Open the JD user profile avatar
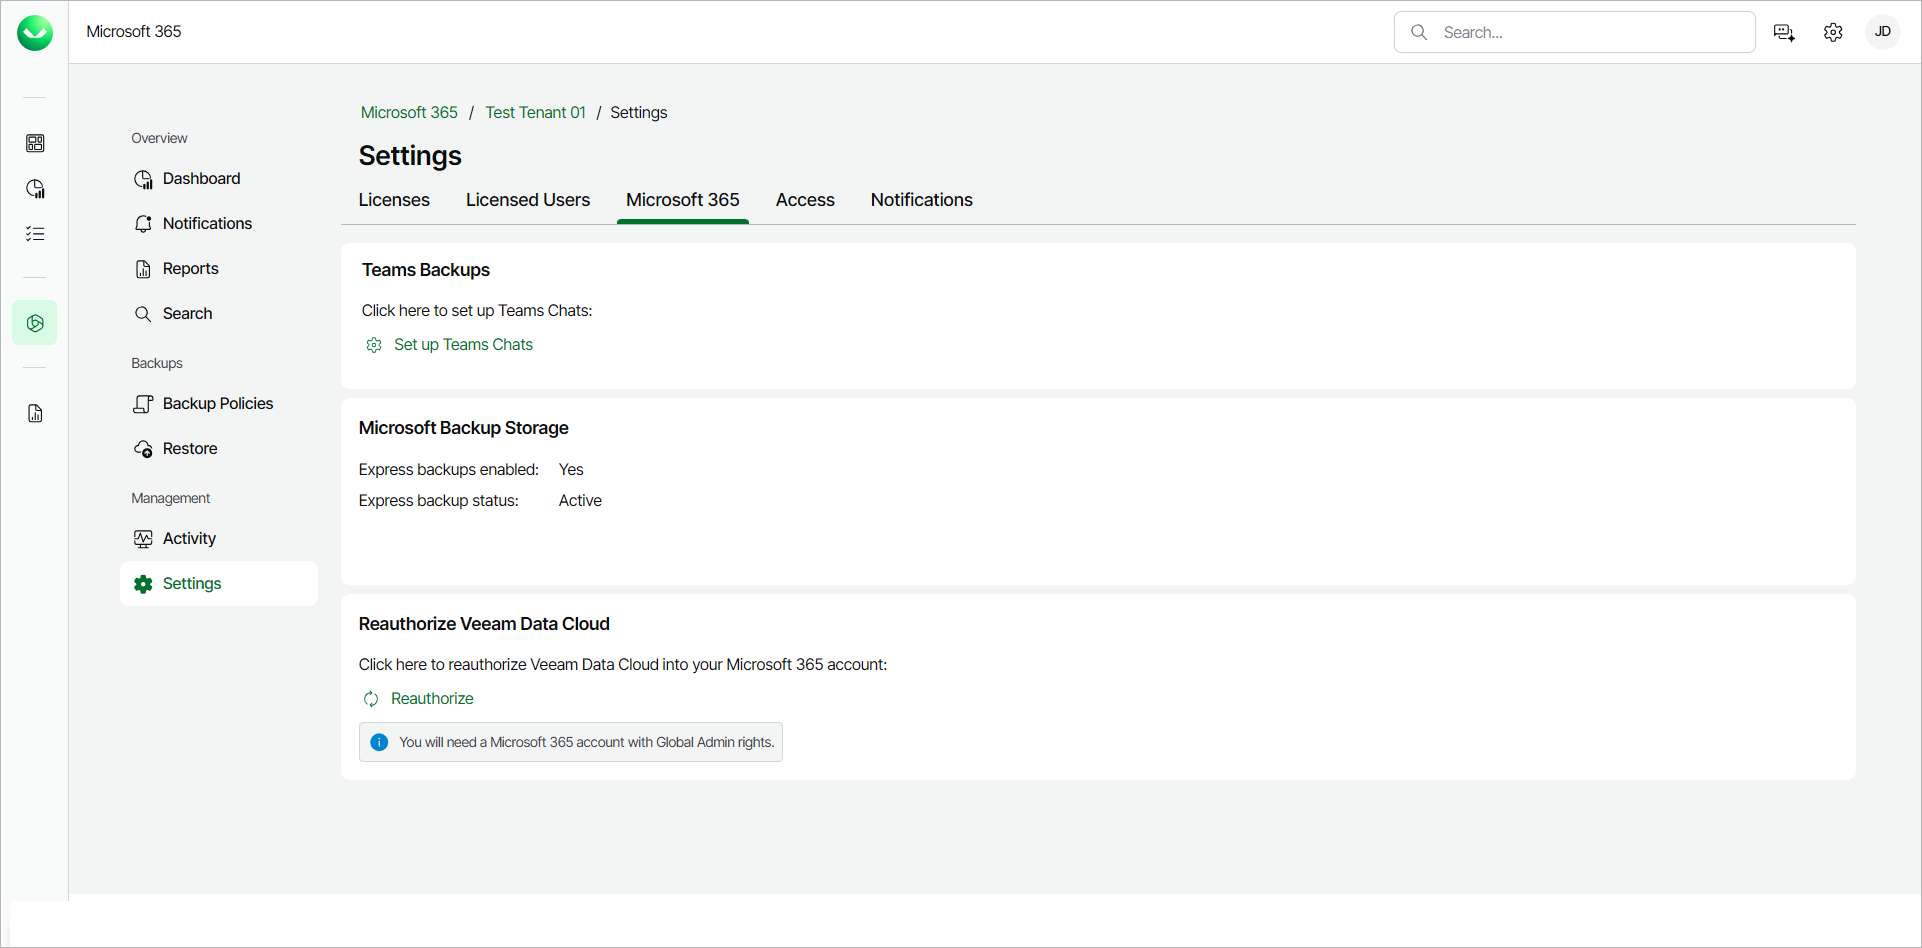This screenshot has width=1922, height=948. click(1882, 32)
